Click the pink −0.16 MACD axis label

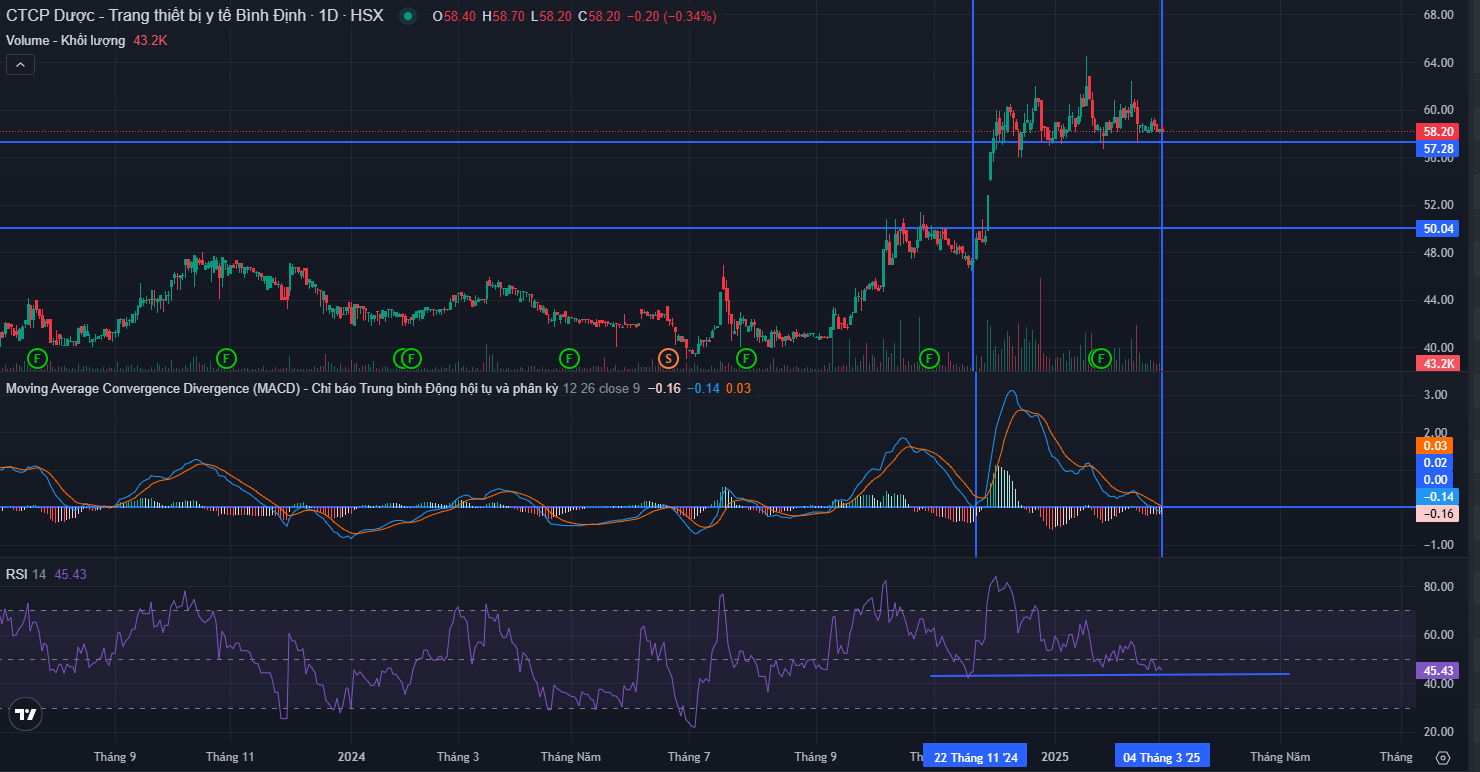click(1439, 513)
